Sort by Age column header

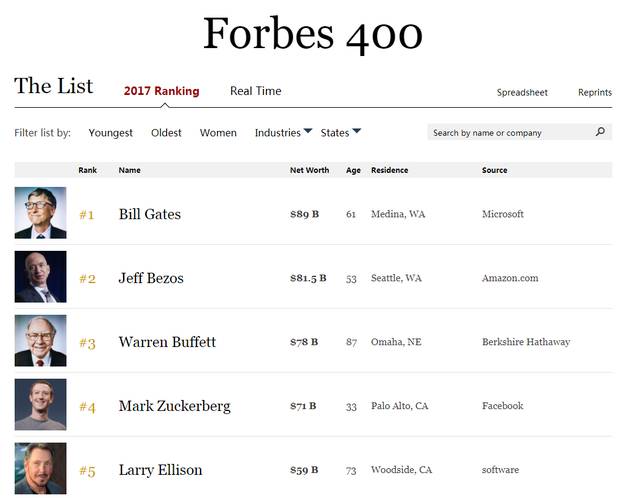click(352, 170)
